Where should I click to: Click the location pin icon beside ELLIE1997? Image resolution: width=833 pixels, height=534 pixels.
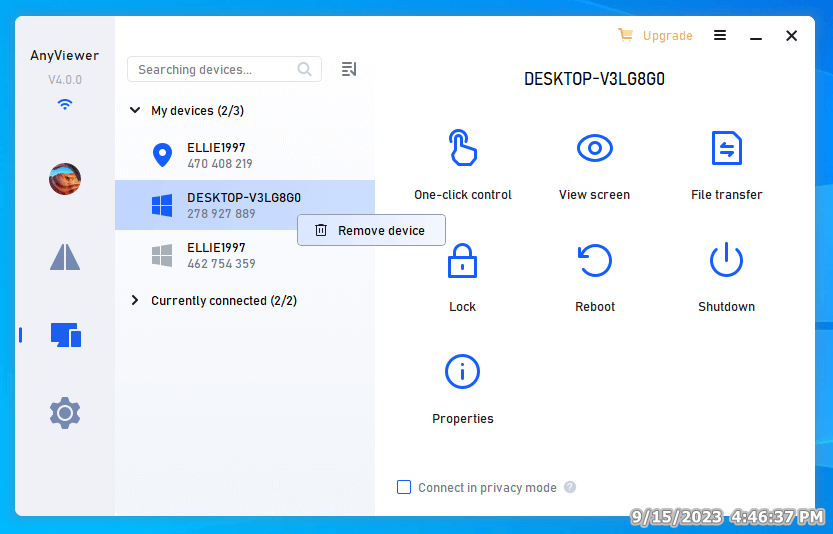pyautogui.click(x=162, y=155)
